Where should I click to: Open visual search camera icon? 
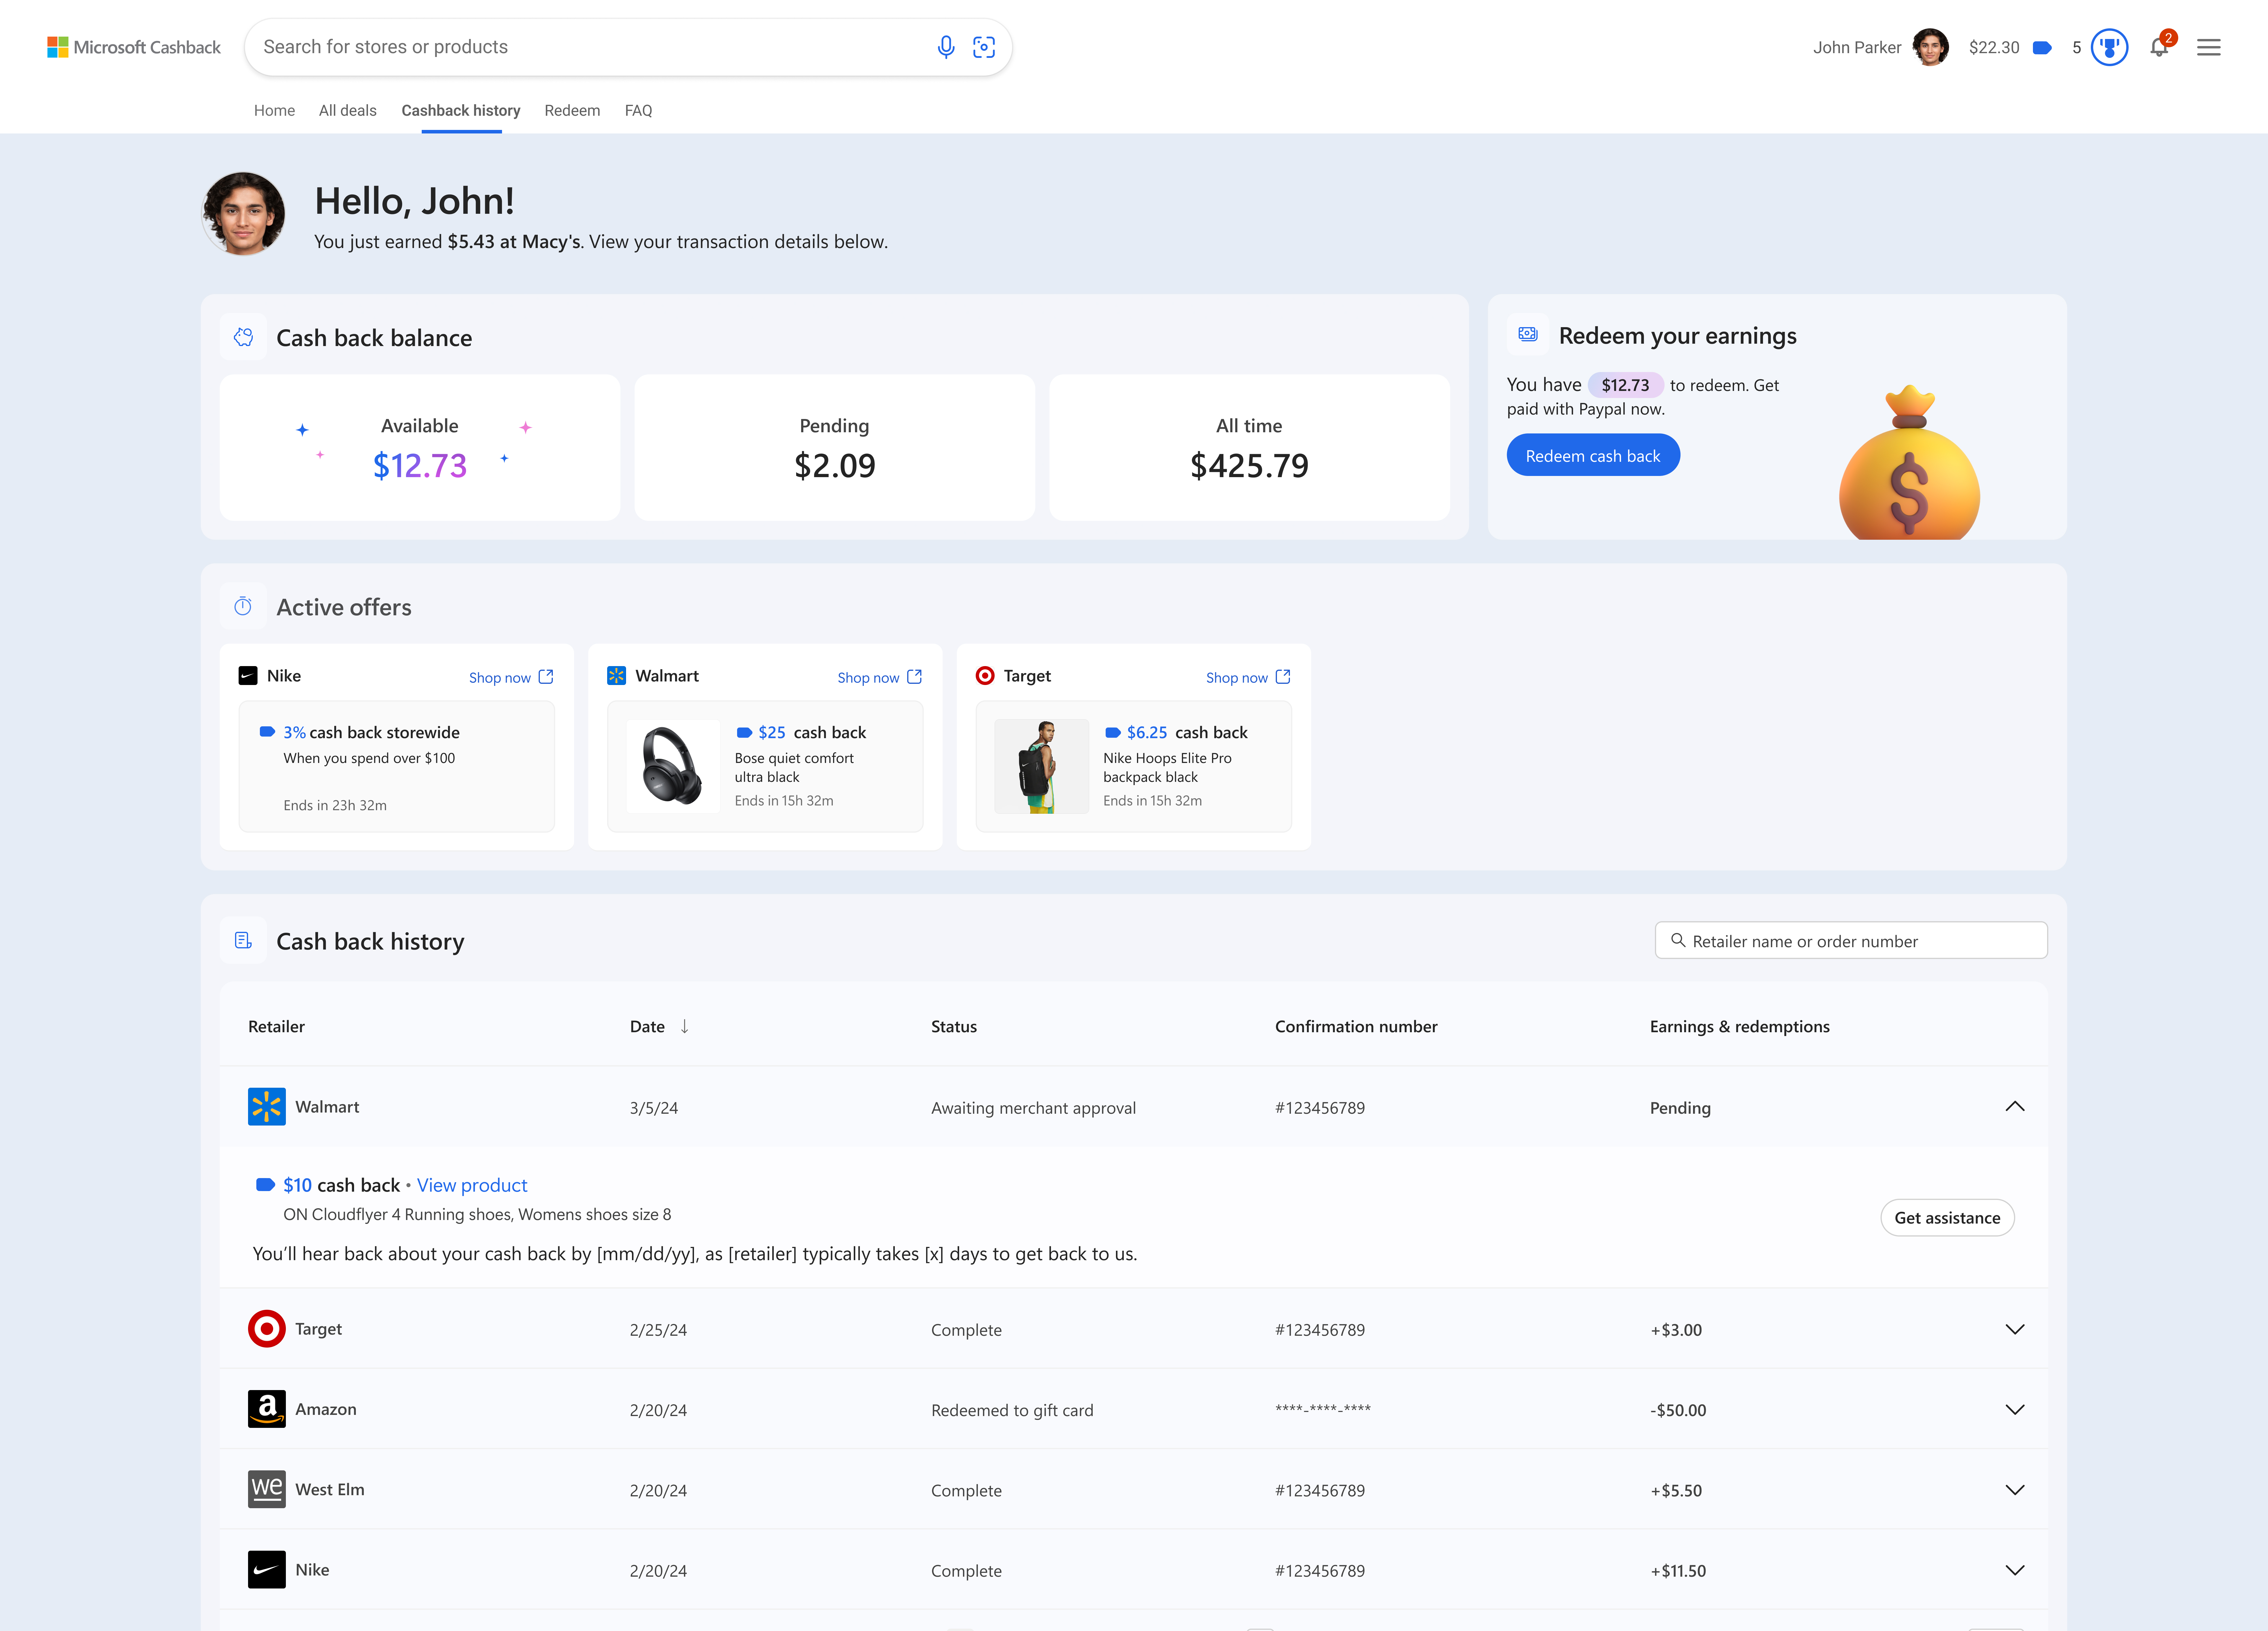coord(984,47)
